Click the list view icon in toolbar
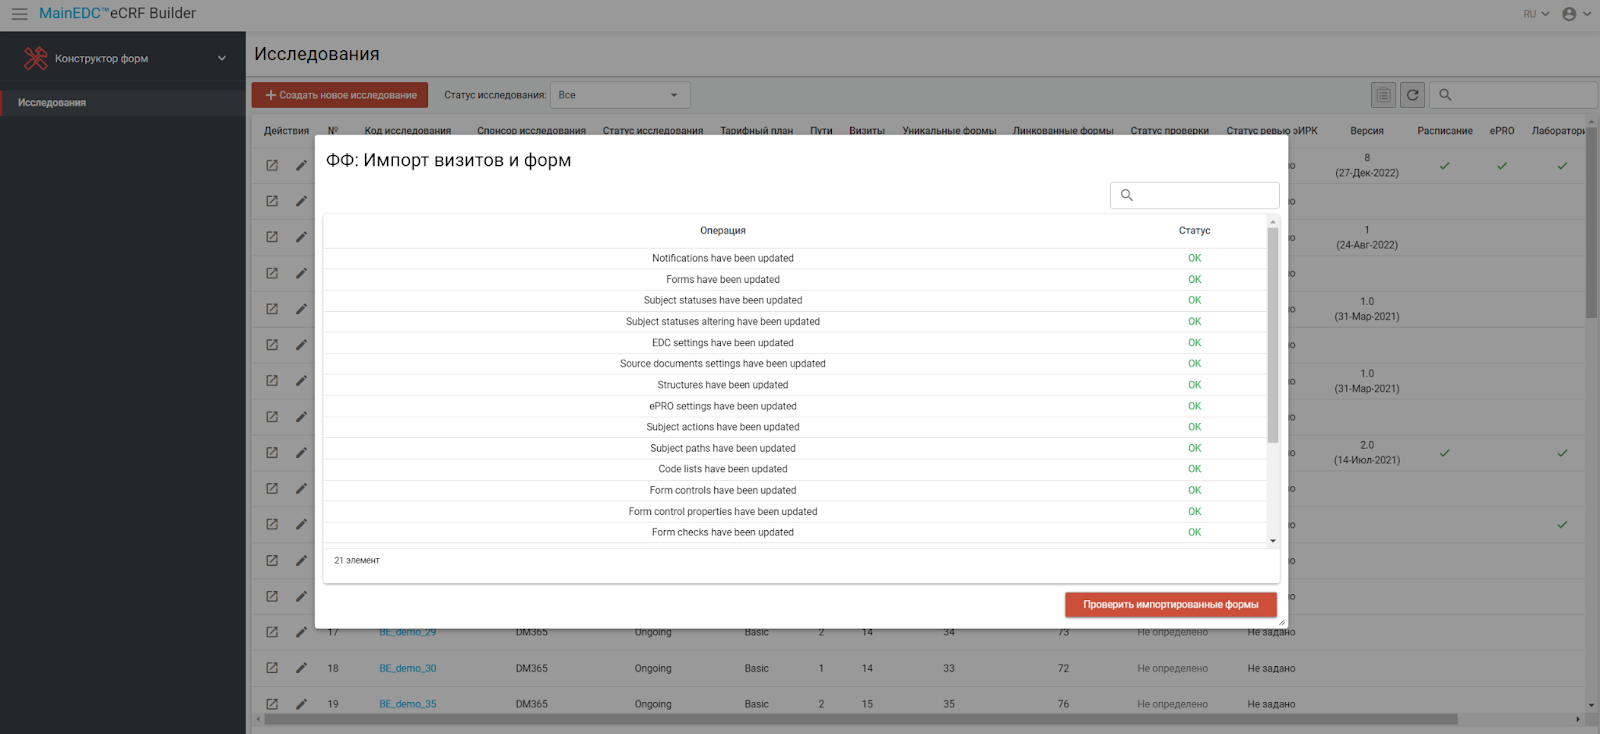This screenshot has height=734, width=1600. pos(1383,95)
